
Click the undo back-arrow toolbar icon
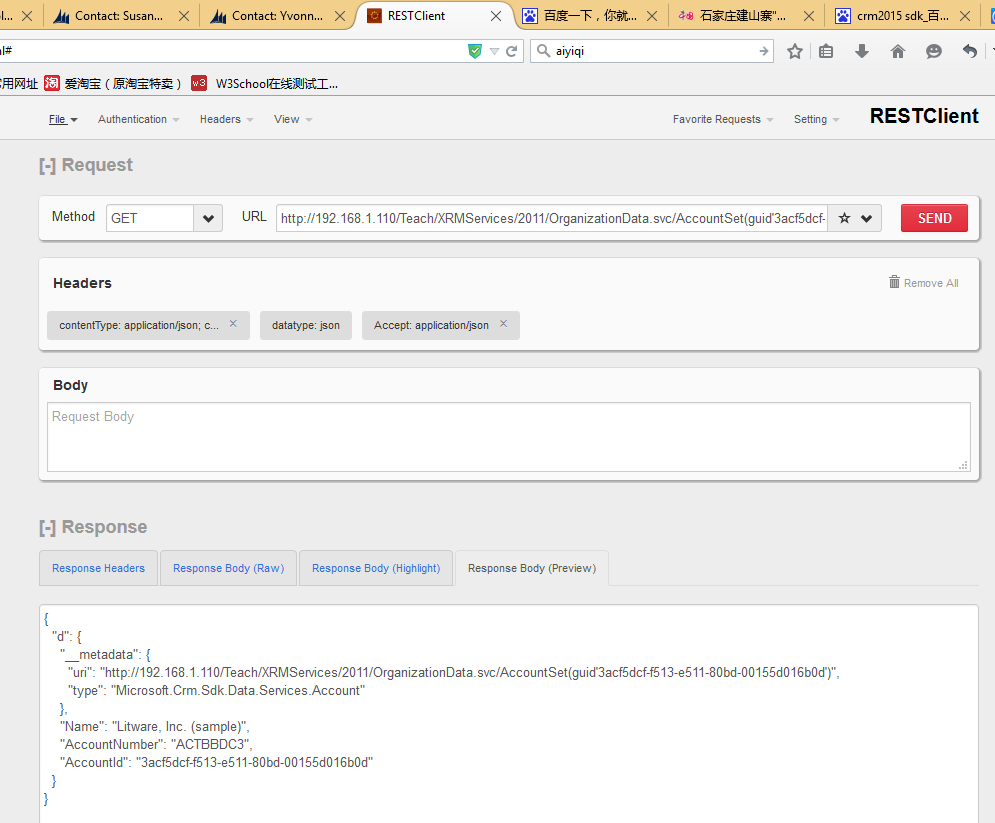click(970, 51)
